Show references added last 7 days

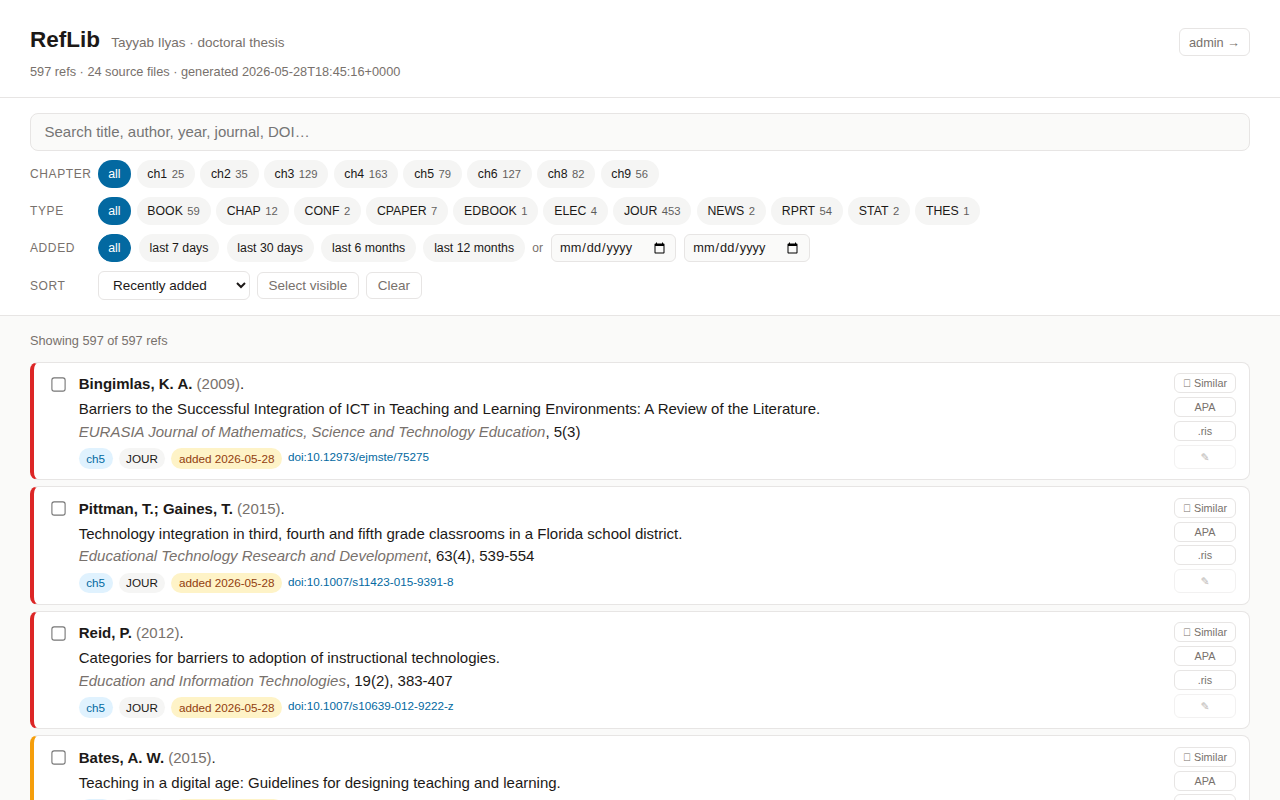click(x=179, y=248)
